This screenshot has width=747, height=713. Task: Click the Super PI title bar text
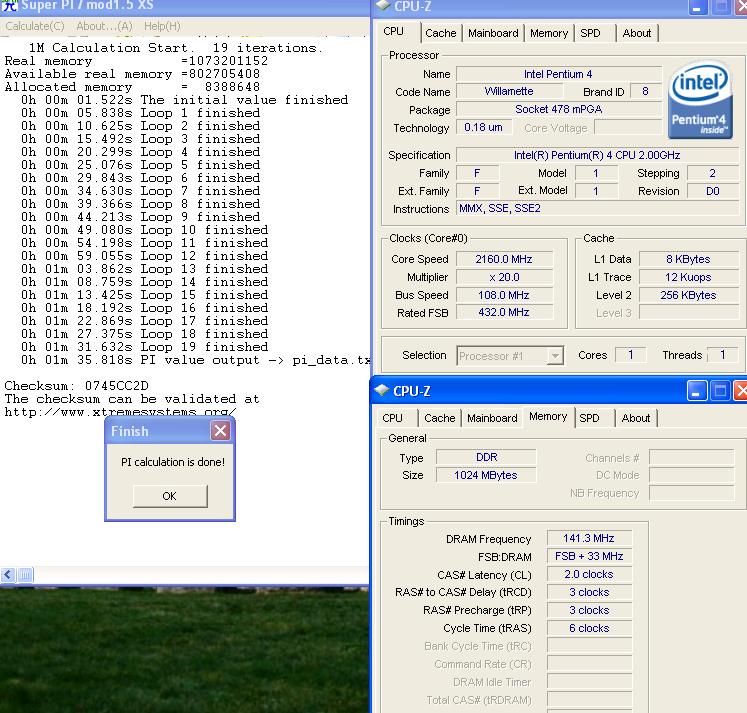(x=87, y=6)
